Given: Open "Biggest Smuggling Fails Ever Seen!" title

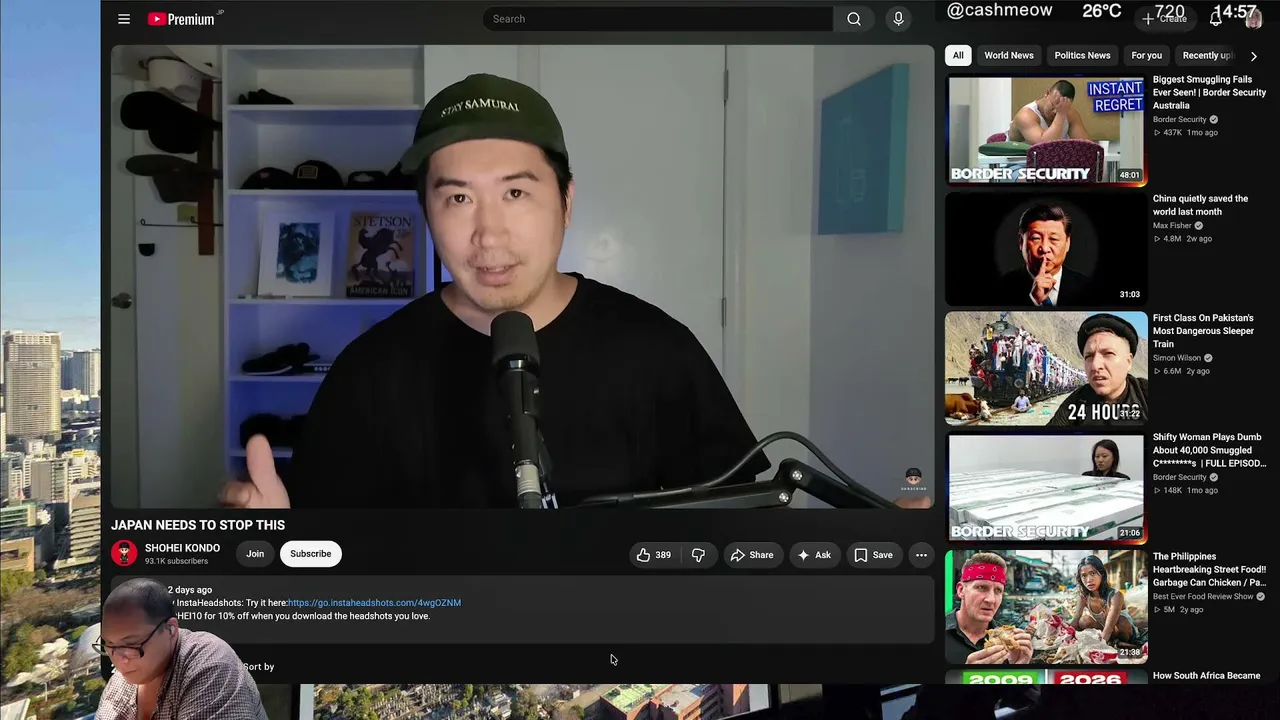Looking at the screenshot, I should (1210, 92).
